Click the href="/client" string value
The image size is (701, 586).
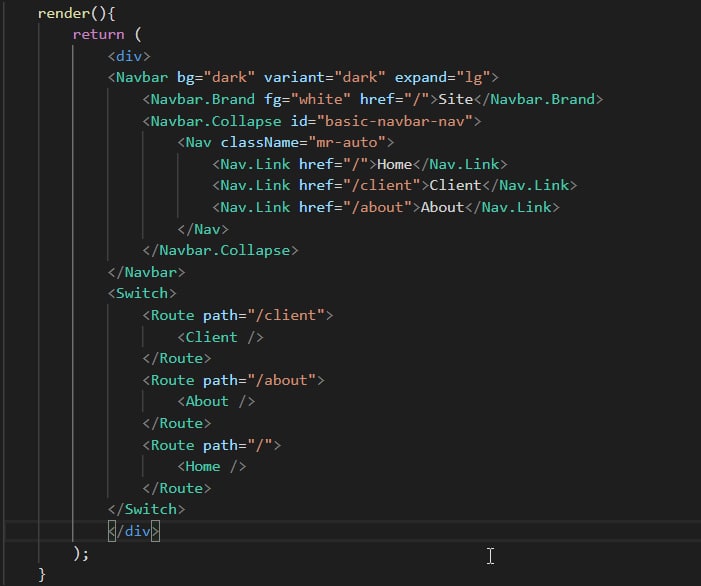click(381, 185)
